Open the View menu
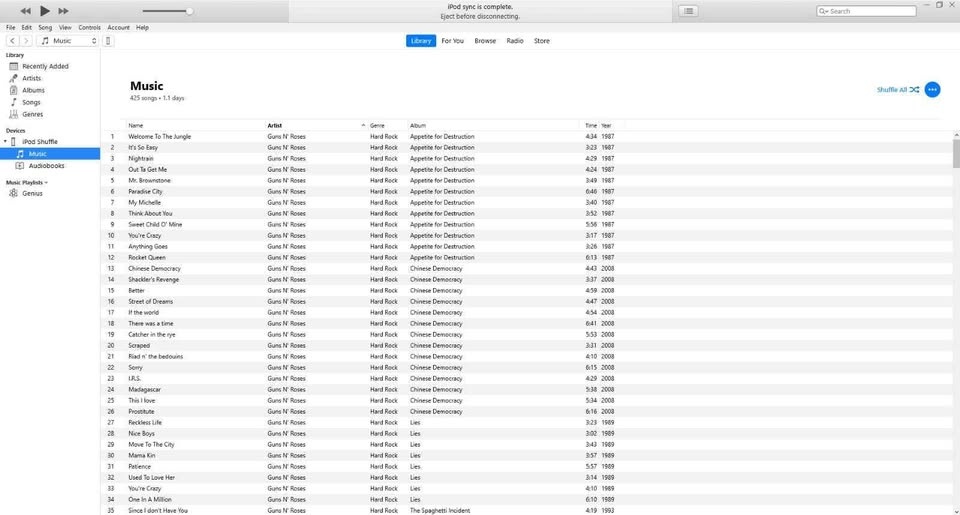 65,28
